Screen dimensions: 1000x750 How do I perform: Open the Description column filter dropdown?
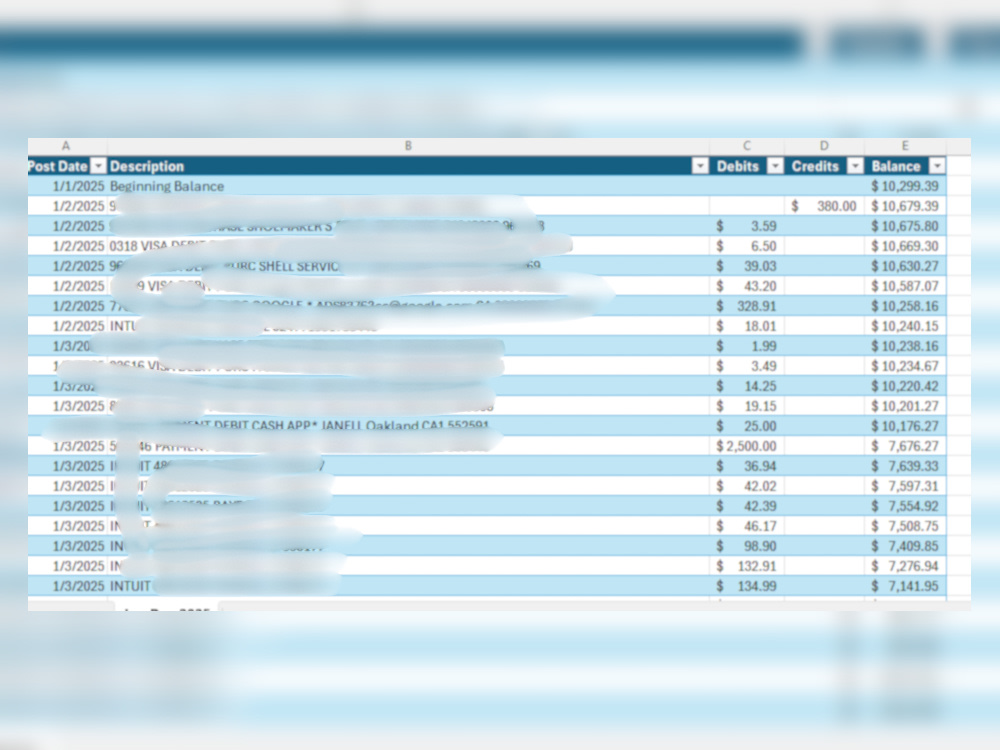(700, 166)
